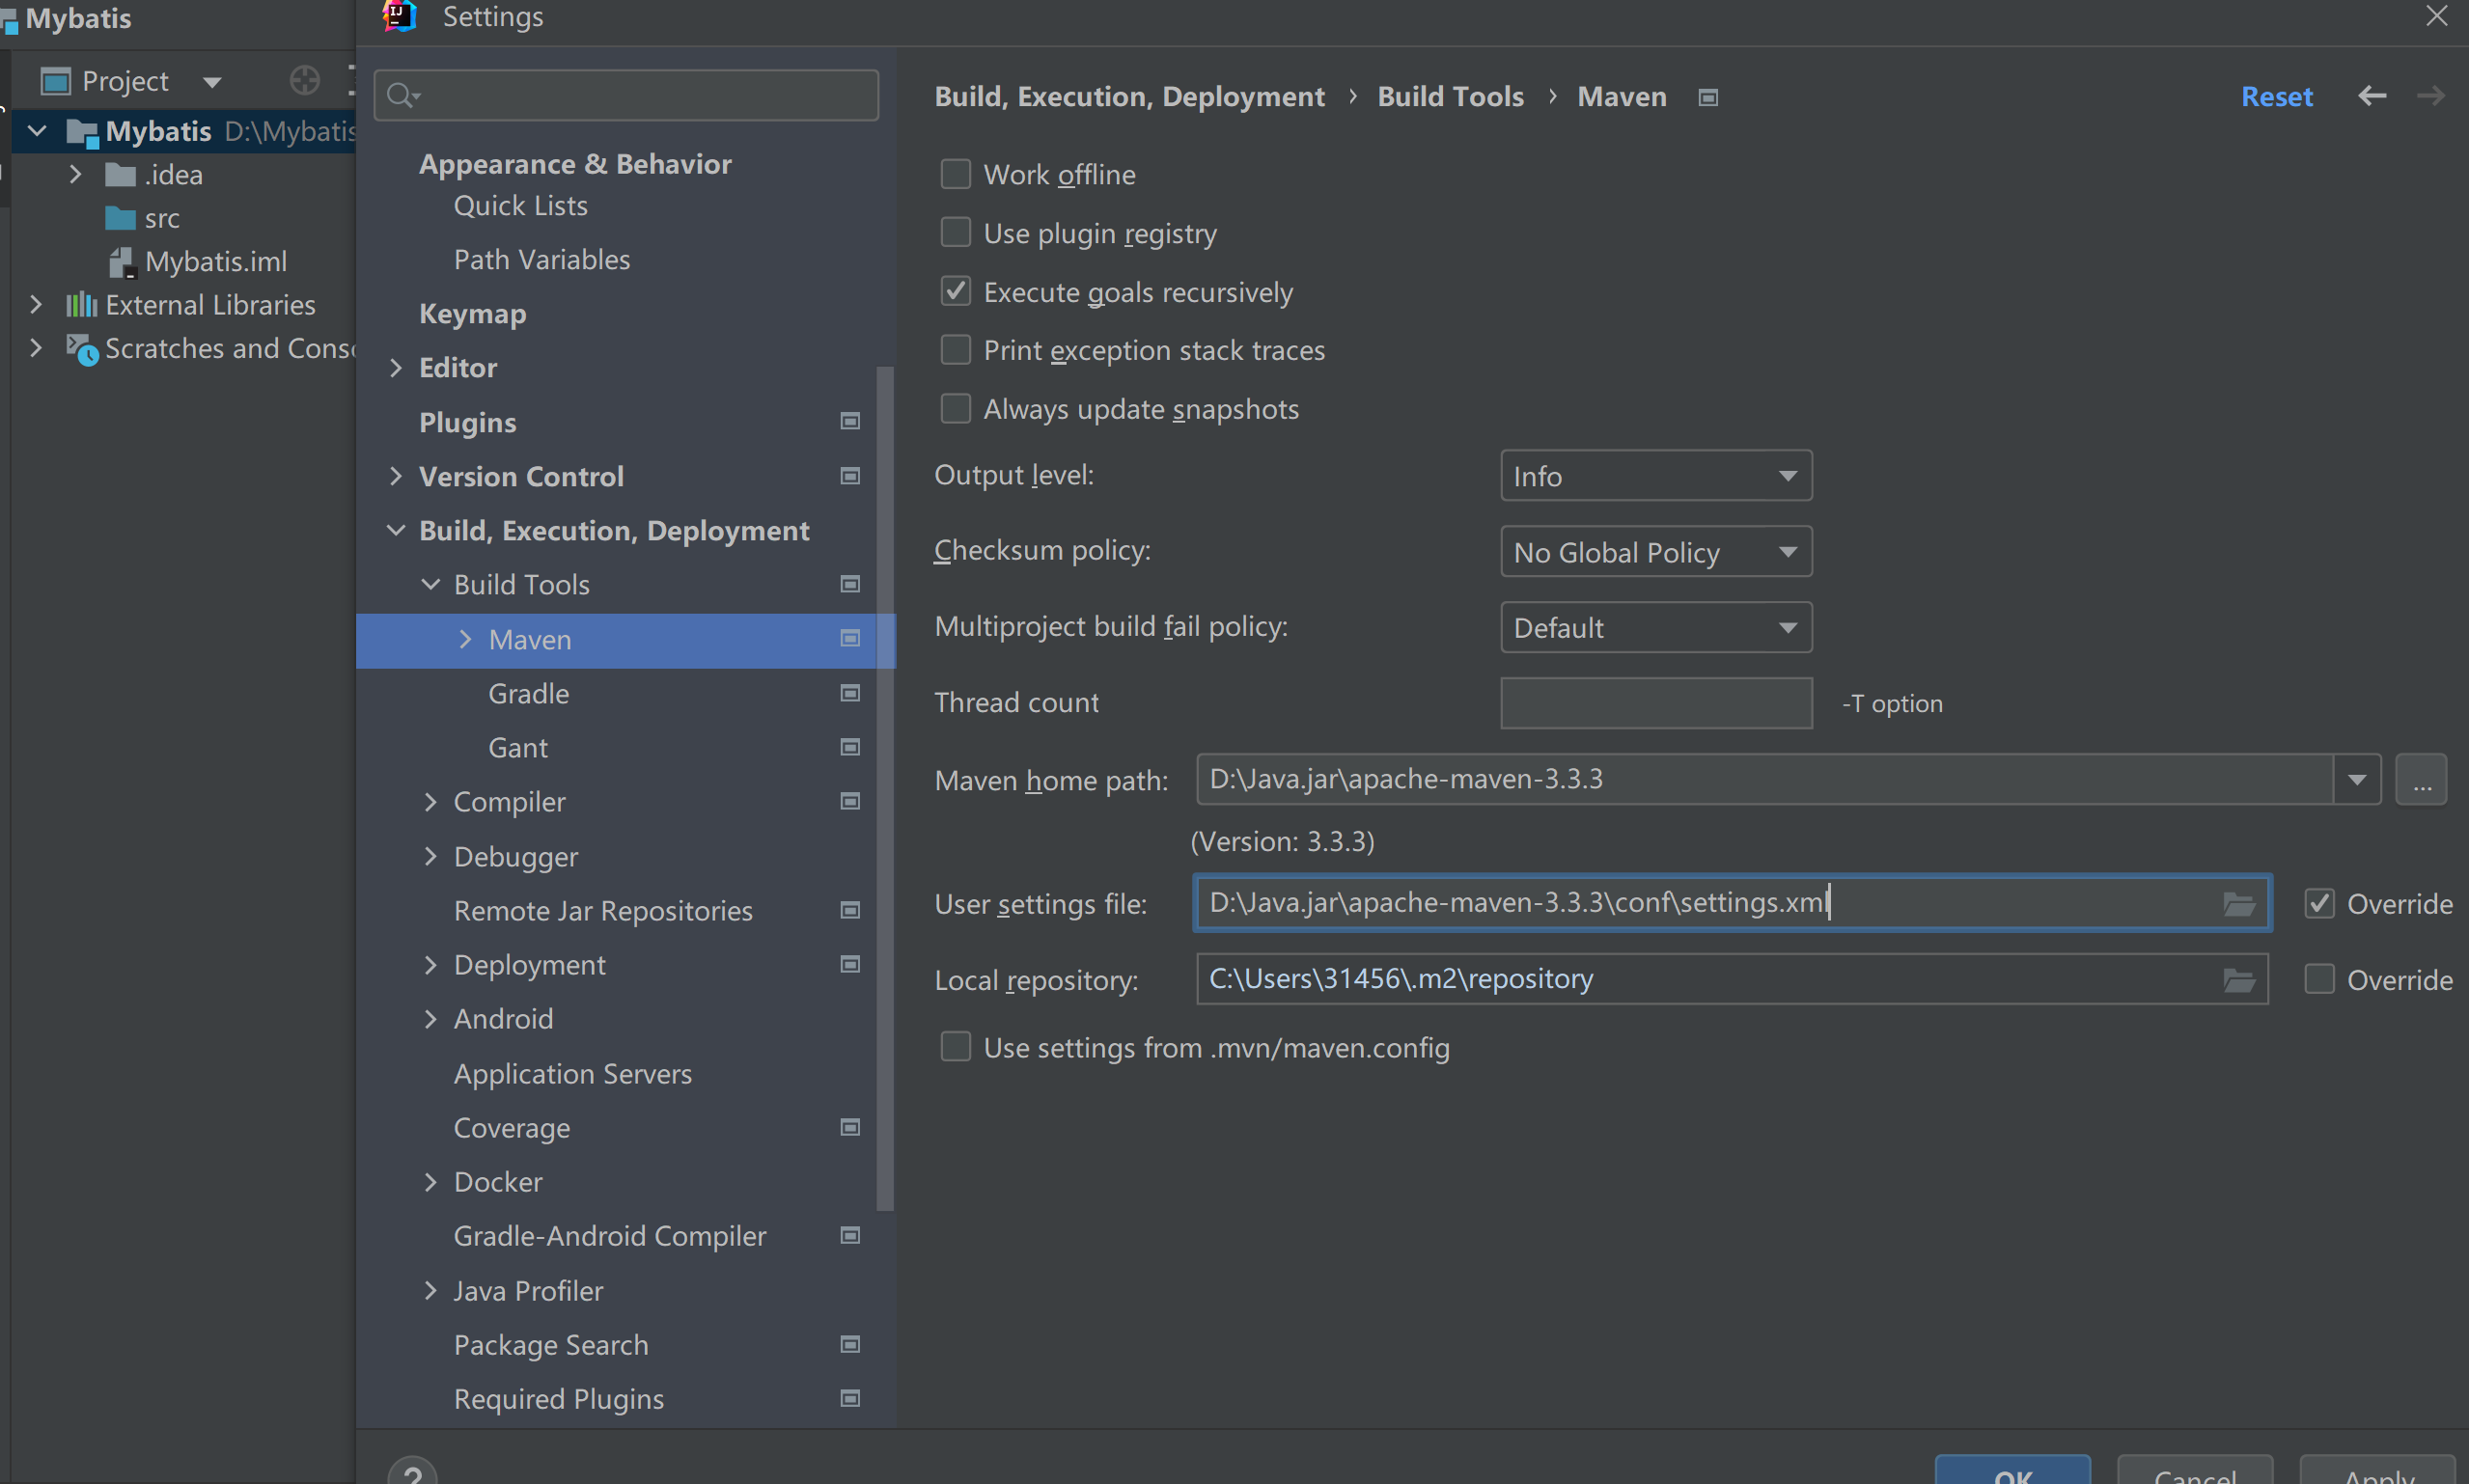Click the Reset link
2469x1484 pixels.
(x=2276, y=97)
